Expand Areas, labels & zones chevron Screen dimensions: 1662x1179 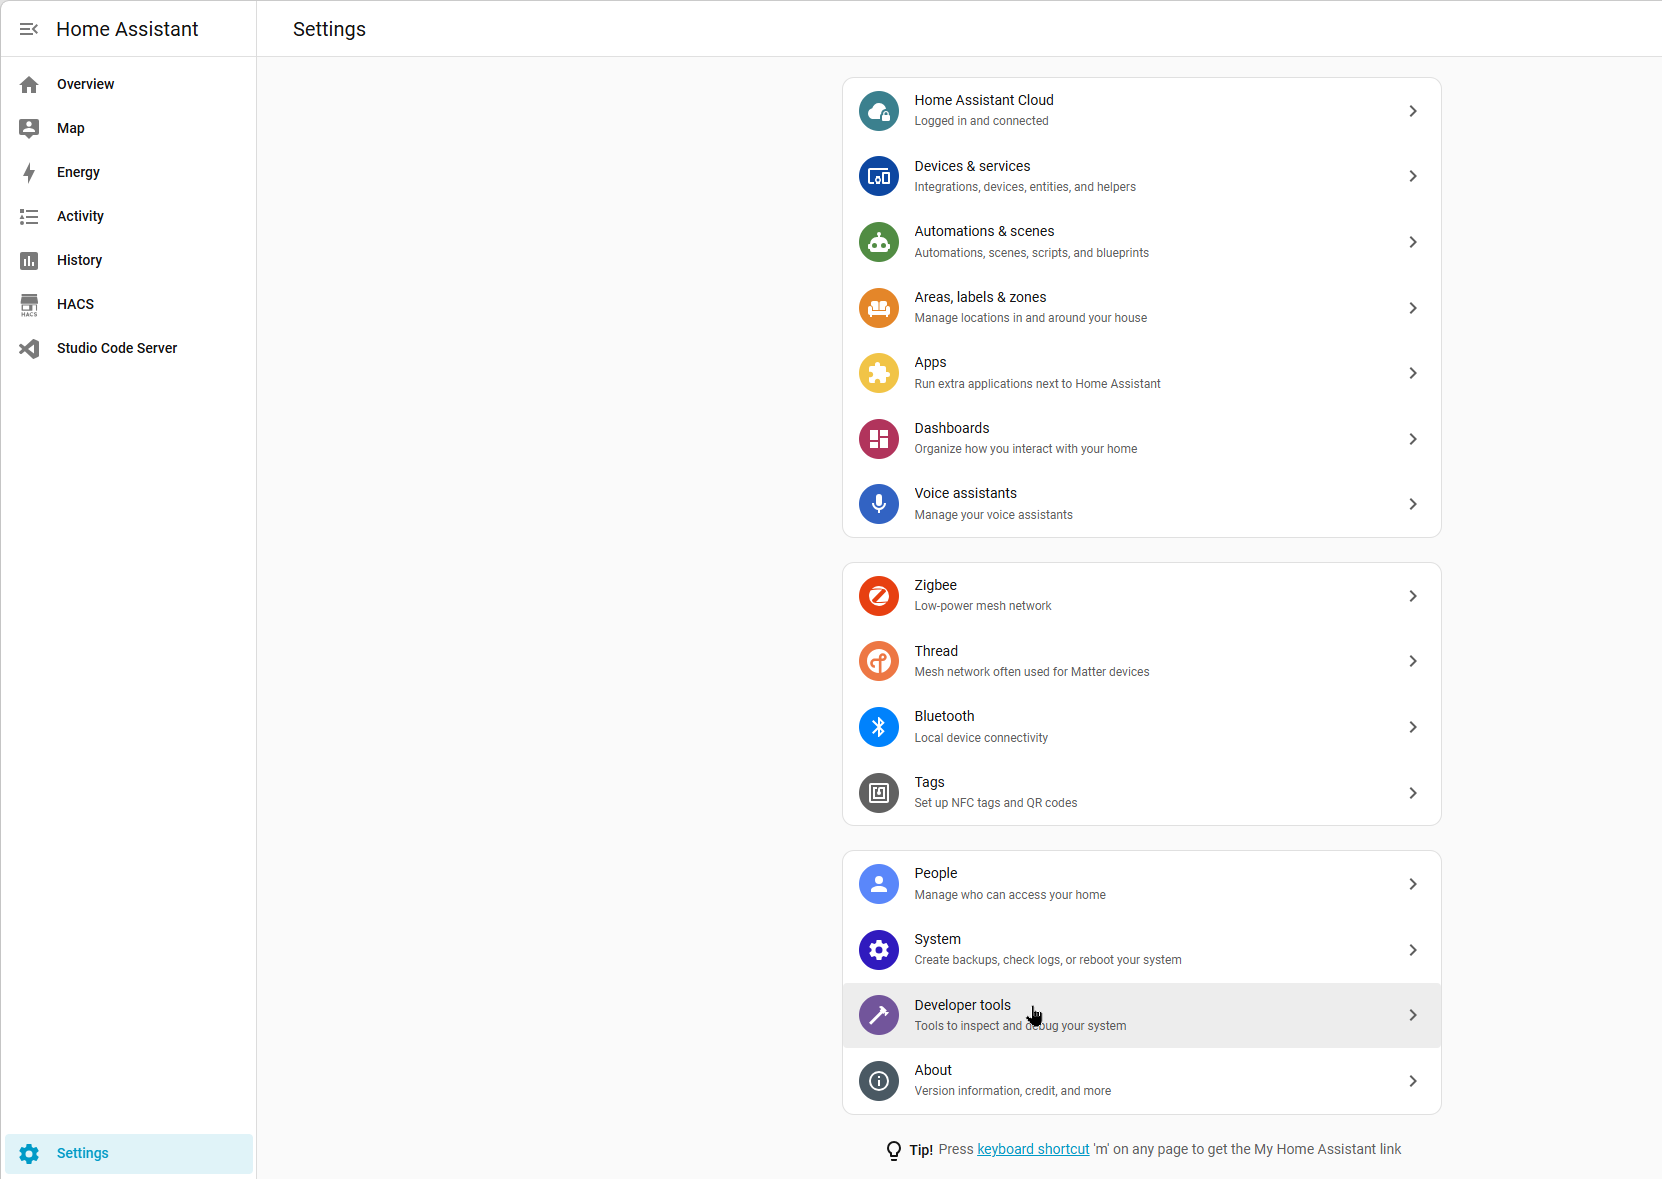1413,308
